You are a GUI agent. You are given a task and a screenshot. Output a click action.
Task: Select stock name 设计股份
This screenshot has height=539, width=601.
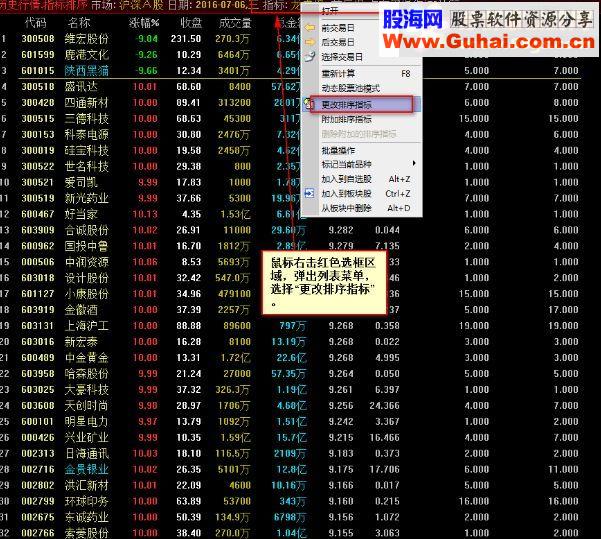click(x=87, y=278)
